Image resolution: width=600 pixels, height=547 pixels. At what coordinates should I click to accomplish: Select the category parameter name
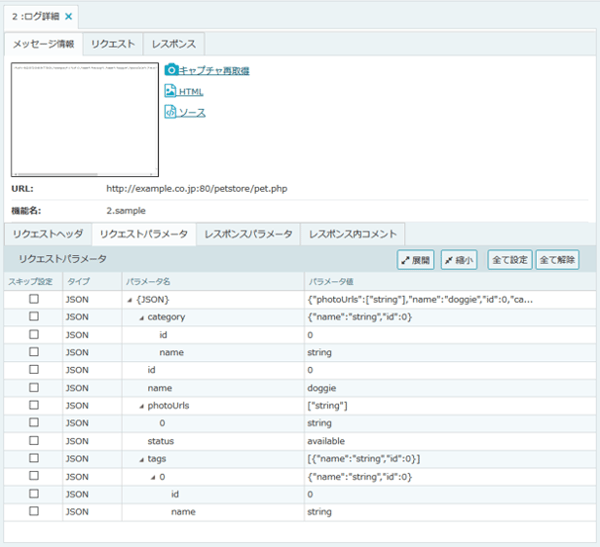tap(166, 317)
